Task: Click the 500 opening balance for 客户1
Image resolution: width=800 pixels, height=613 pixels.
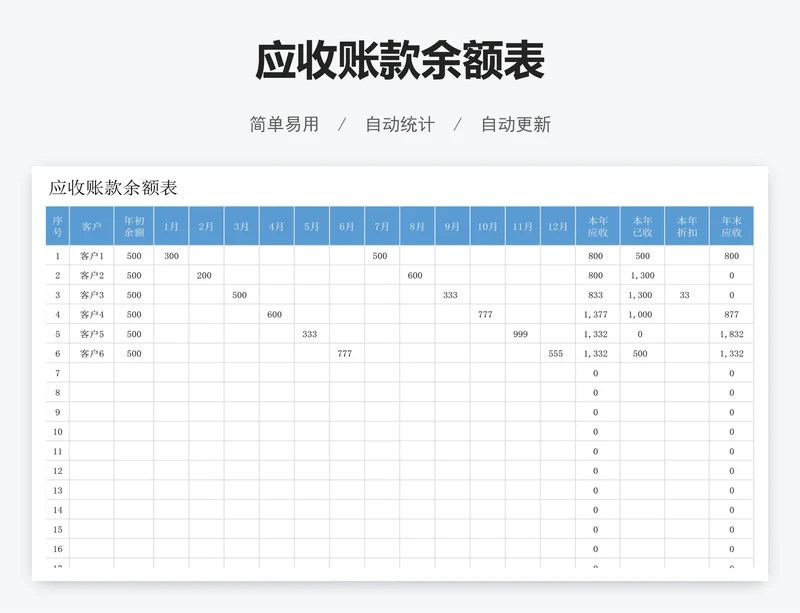Action: coord(134,256)
